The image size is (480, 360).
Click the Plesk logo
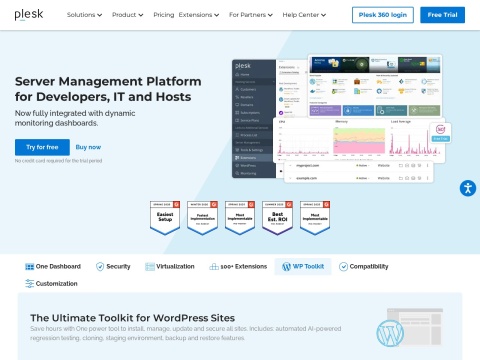pyautogui.click(x=29, y=14)
